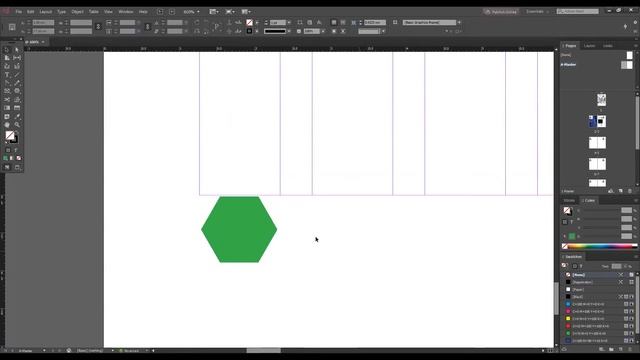Open the Essentials workspace switcher
640x360 pixels.
(x=538, y=12)
